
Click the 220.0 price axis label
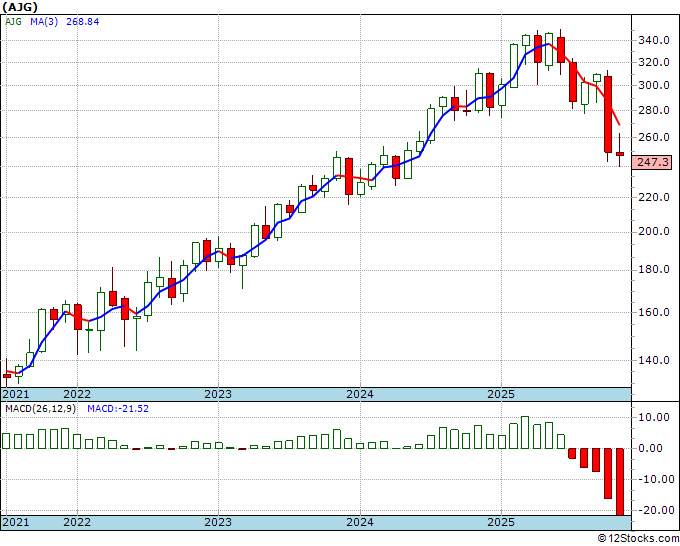[x=654, y=197]
